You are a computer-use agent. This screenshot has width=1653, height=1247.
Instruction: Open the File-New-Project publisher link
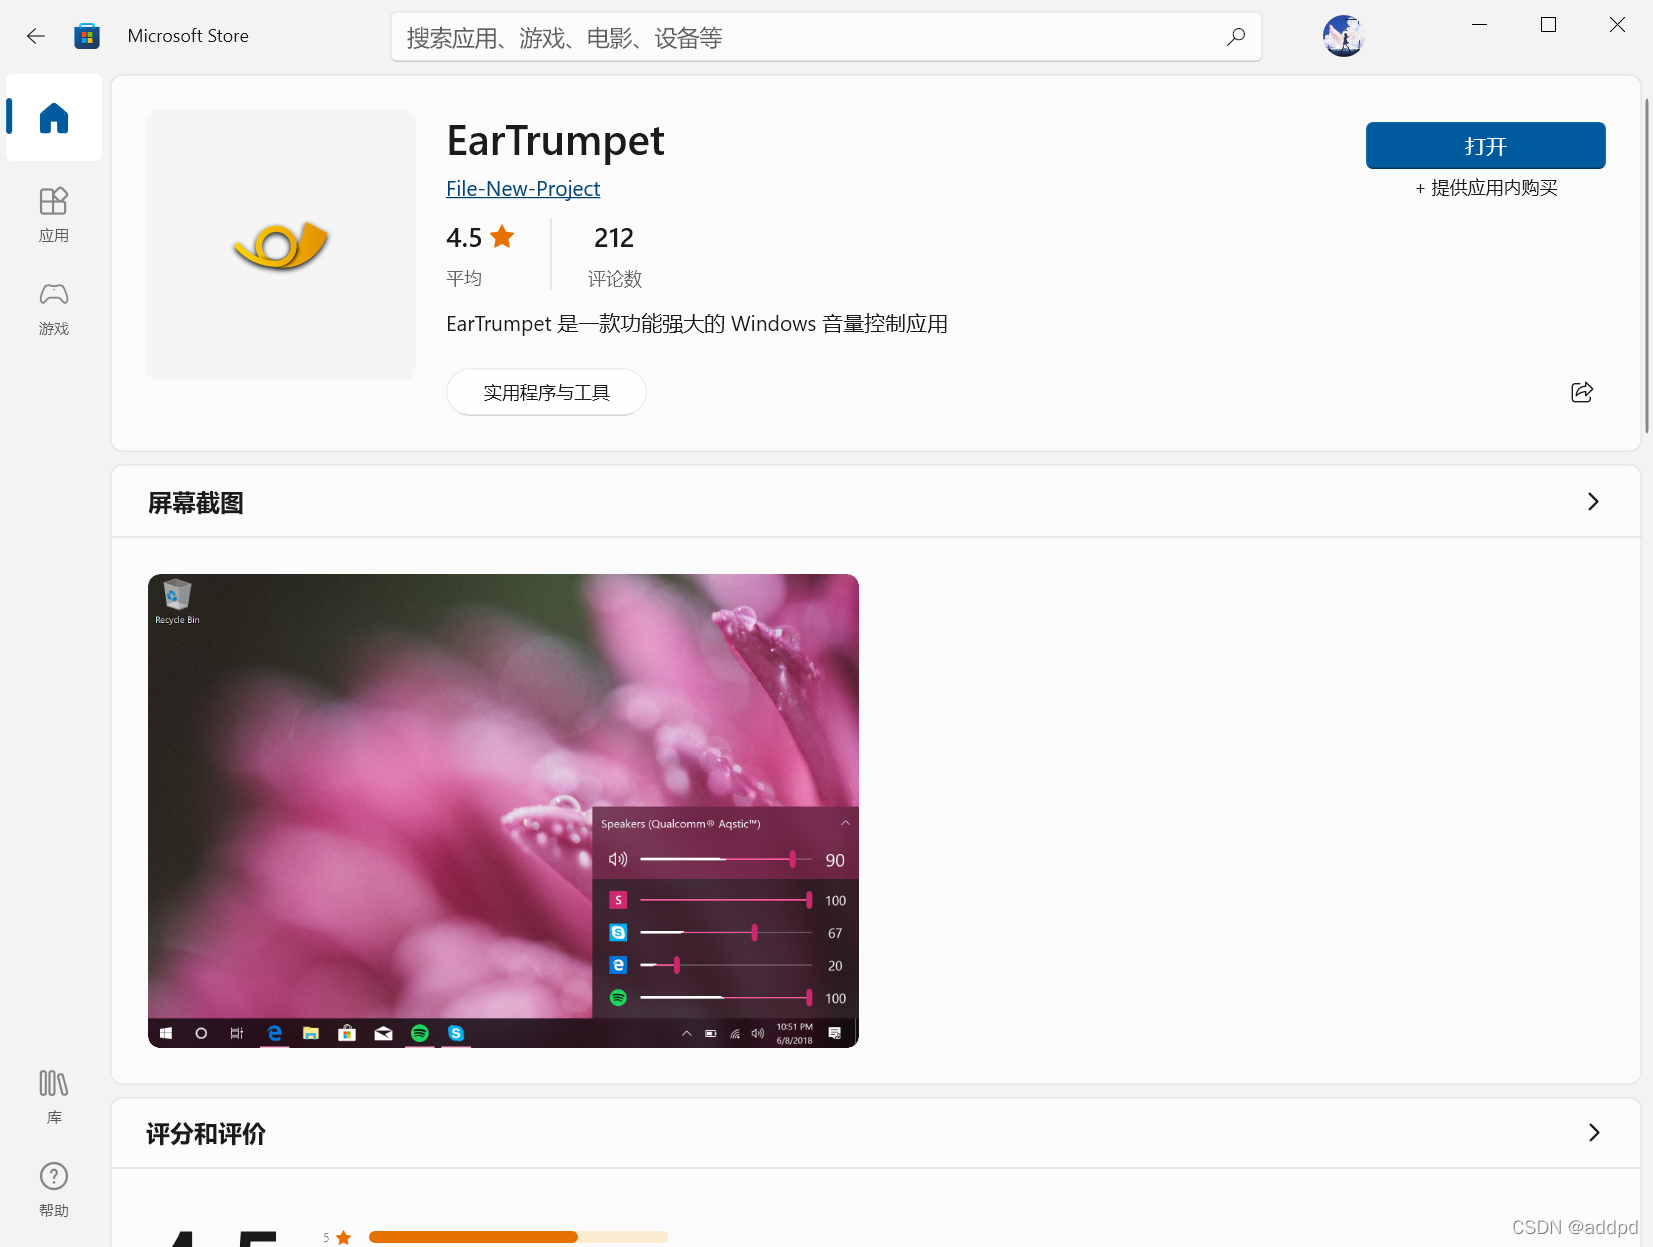[x=523, y=189]
